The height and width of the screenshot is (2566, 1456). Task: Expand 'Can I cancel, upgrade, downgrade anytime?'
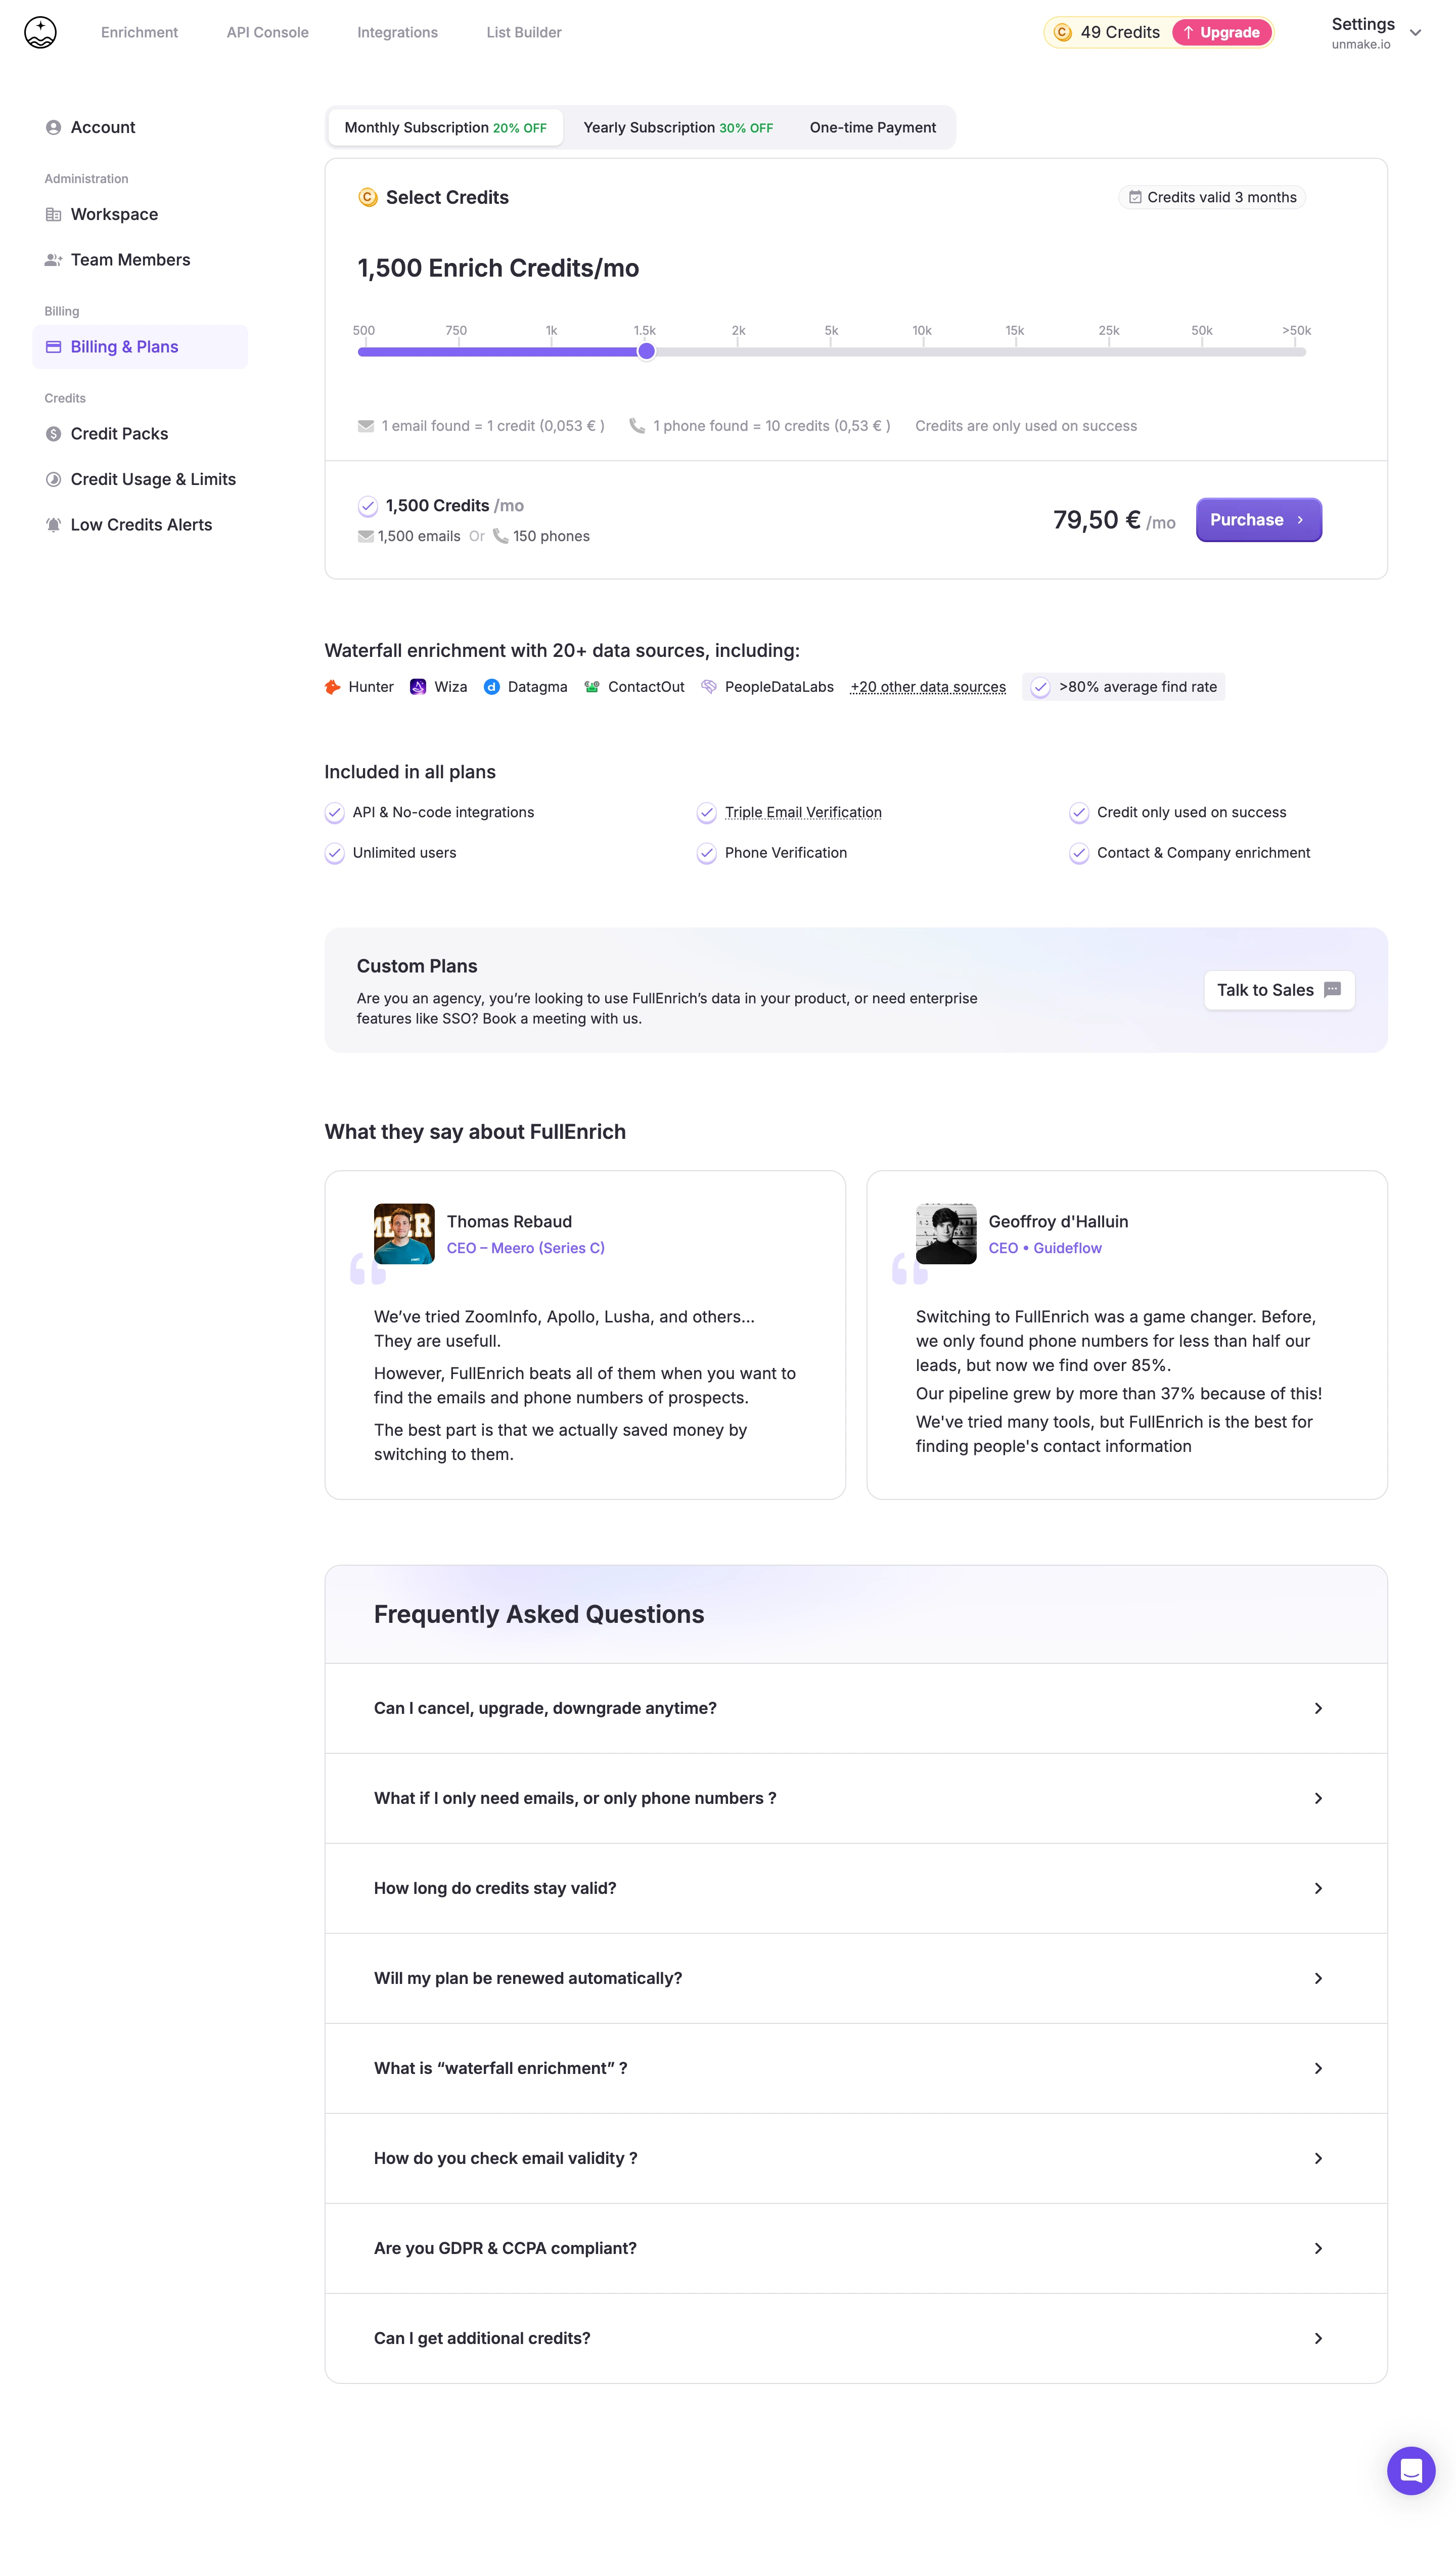point(856,1709)
